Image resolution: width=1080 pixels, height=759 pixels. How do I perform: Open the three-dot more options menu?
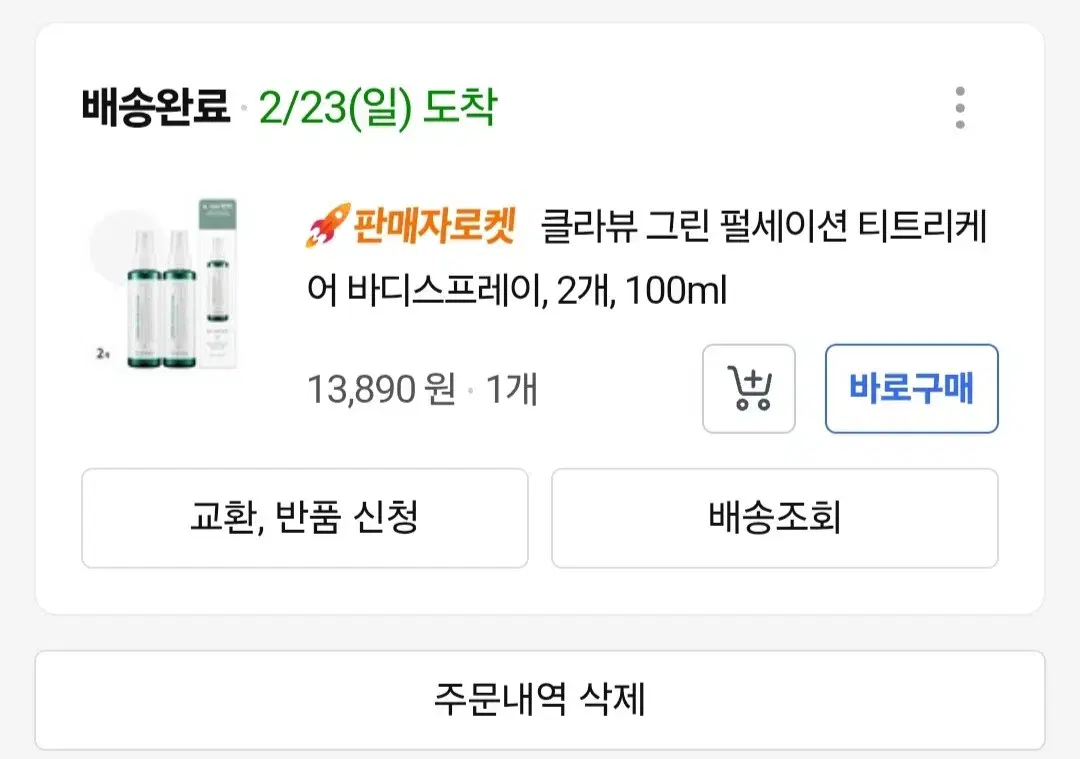[959, 107]
